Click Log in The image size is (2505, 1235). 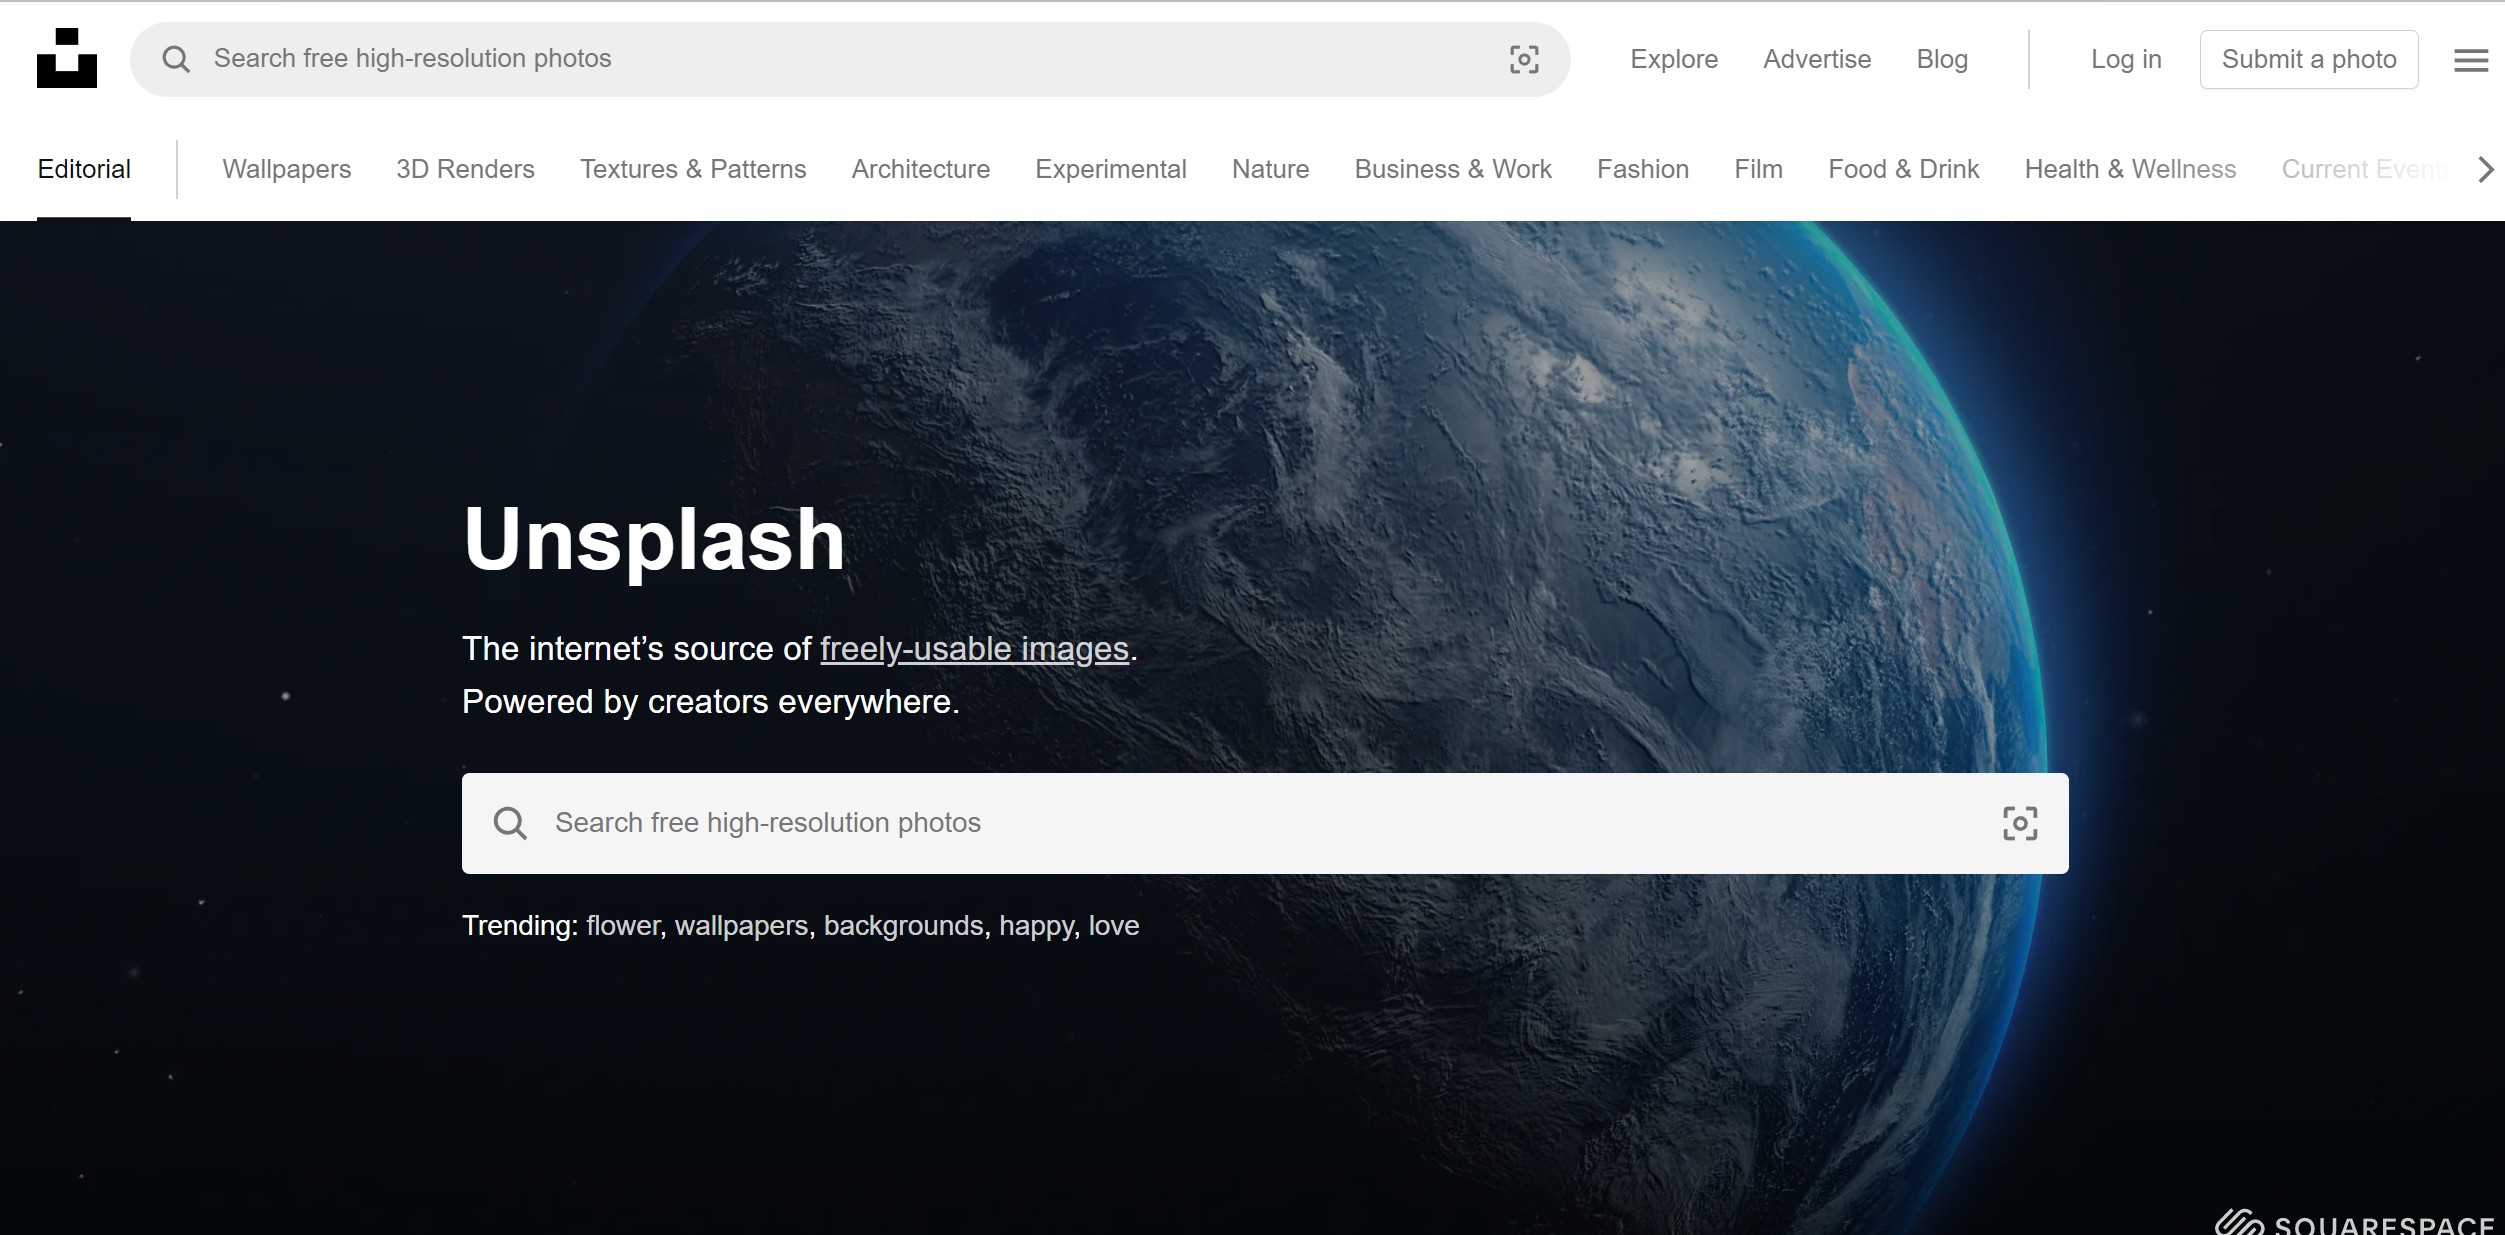[2126, 59]
